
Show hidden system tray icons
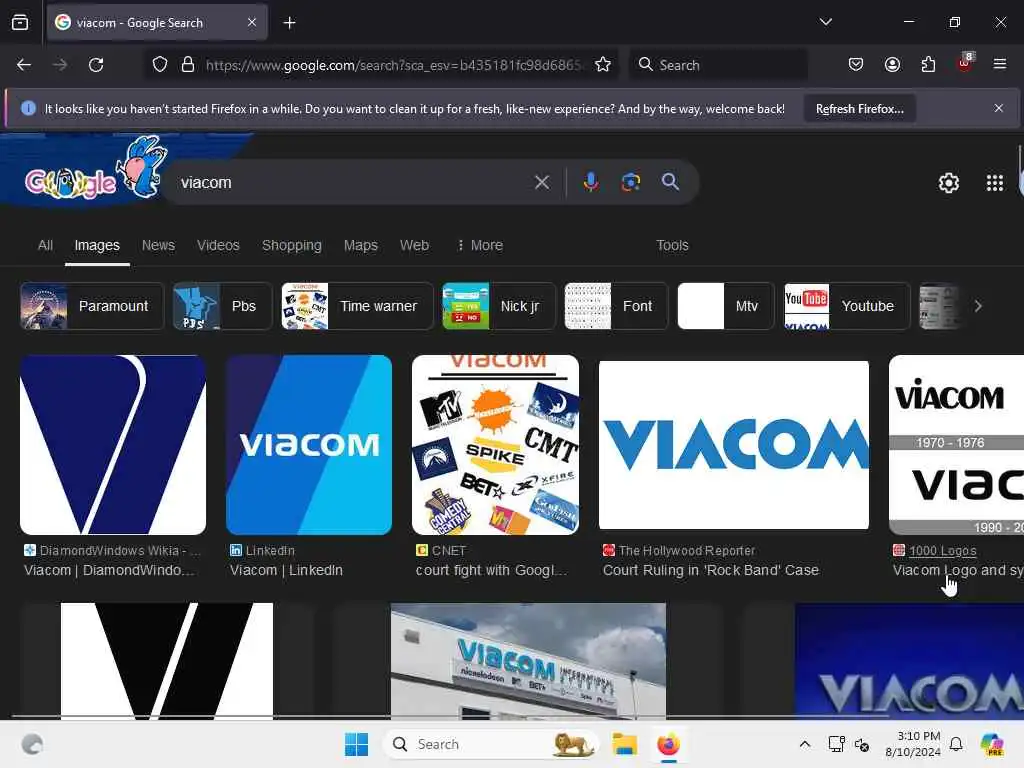coord(805,744)
